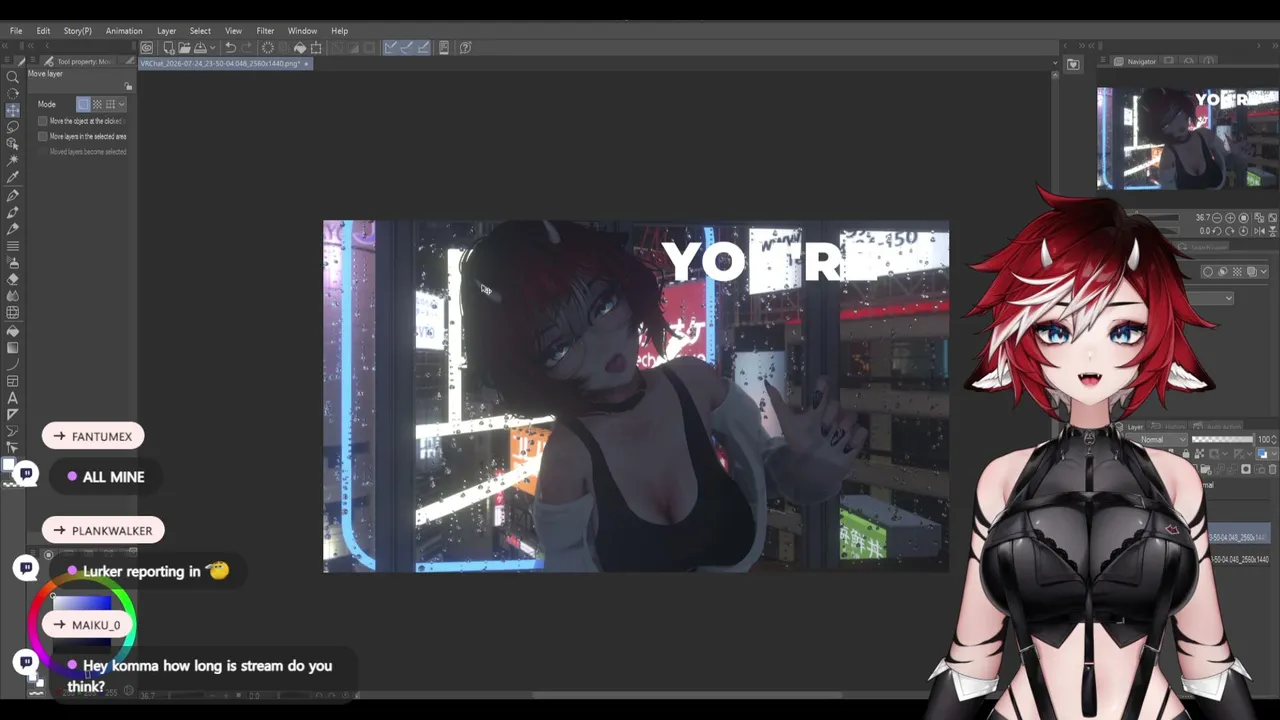Open Clip Studio quick access panel icon
1280x720 pixels.
pos(1073,64)
